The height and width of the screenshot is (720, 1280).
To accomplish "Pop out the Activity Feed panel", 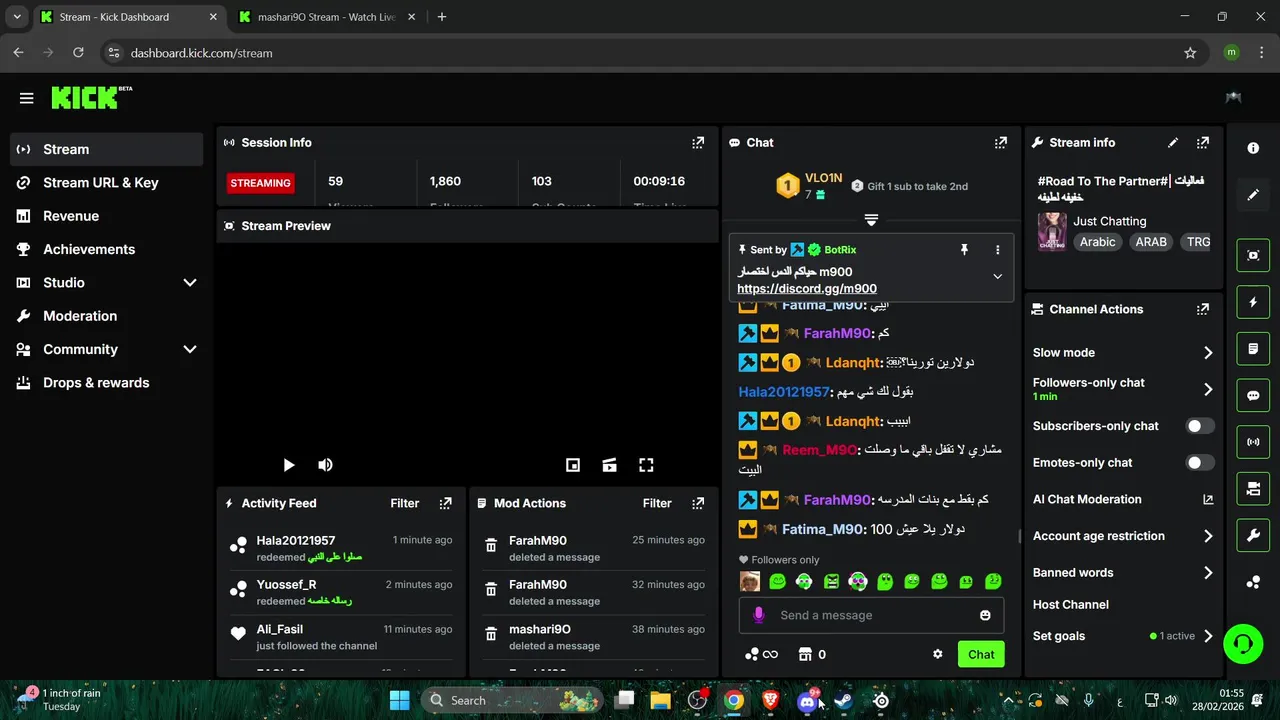I will [x=446, y=503].
